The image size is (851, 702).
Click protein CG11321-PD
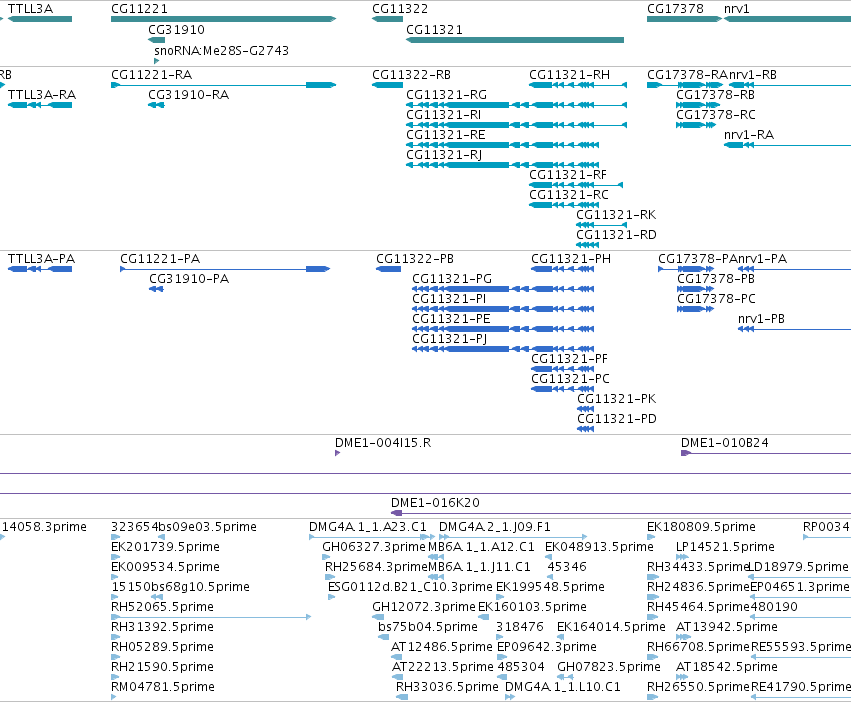point(617,419)
